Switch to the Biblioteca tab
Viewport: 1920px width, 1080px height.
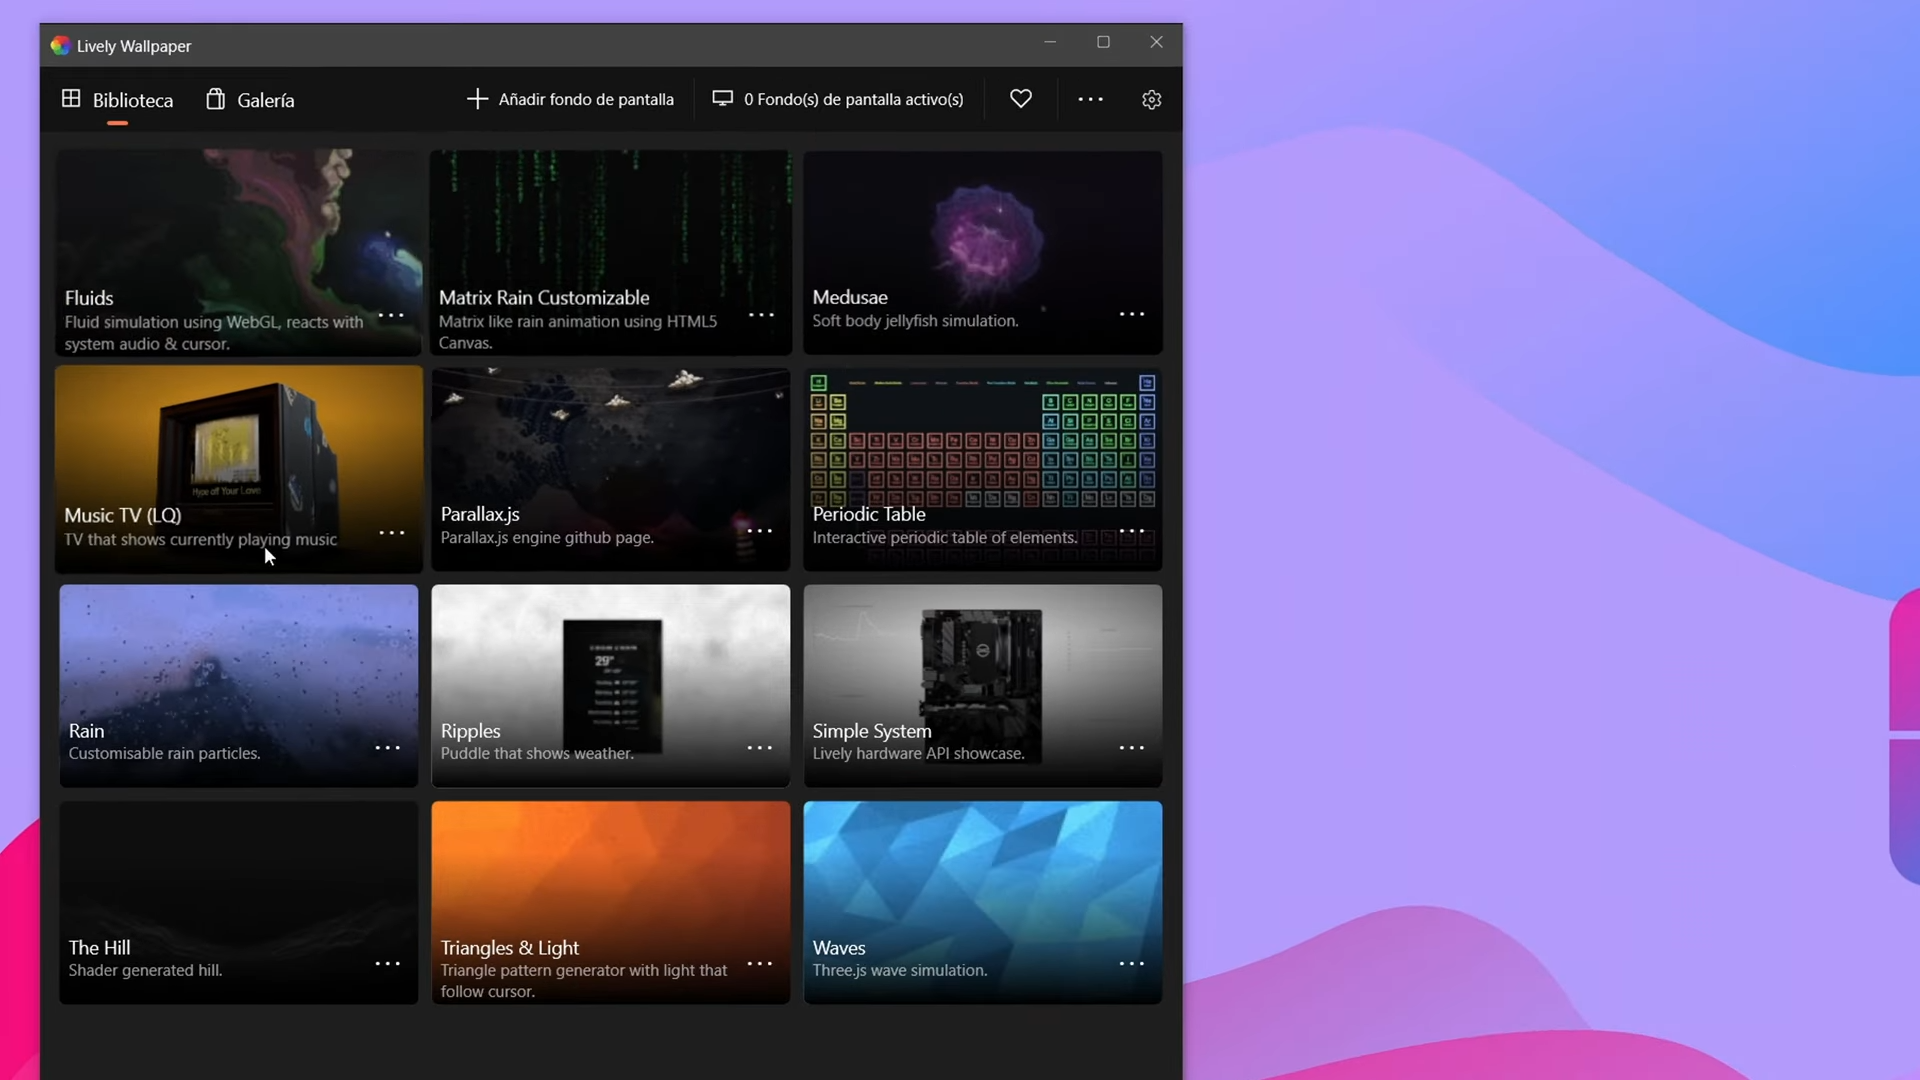pos(117,99)
